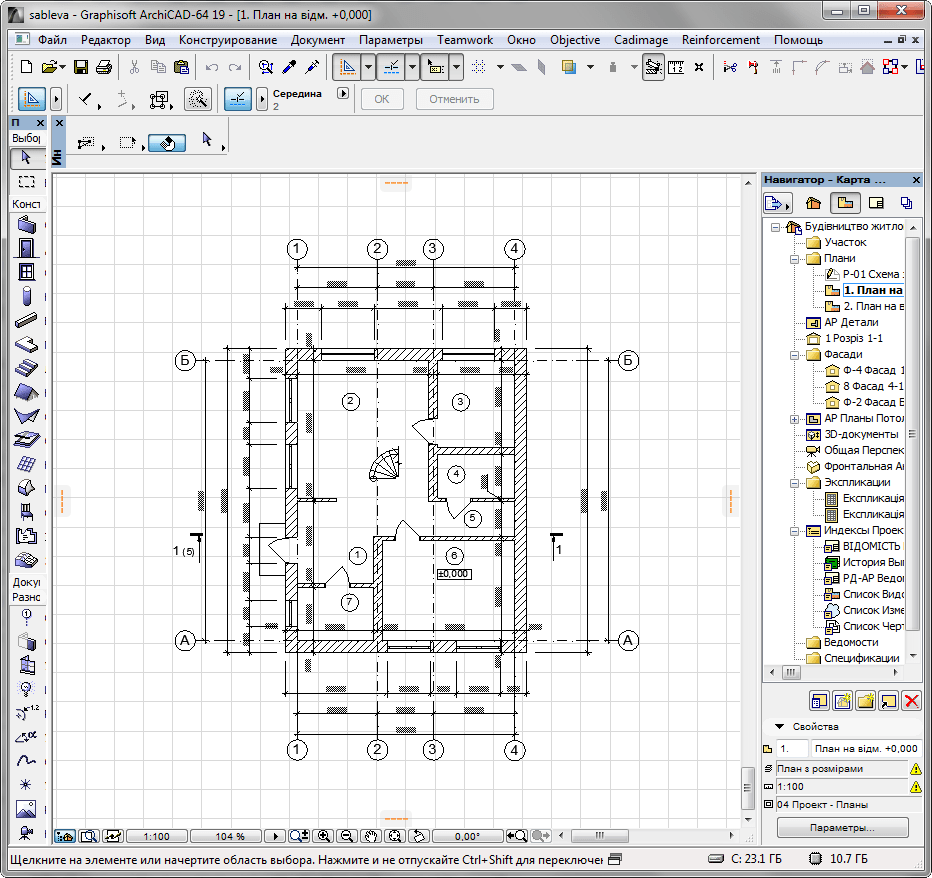Toggle the snap guides button in the toolbar
The width and height of the screenshot is (932, 878).
391,68
